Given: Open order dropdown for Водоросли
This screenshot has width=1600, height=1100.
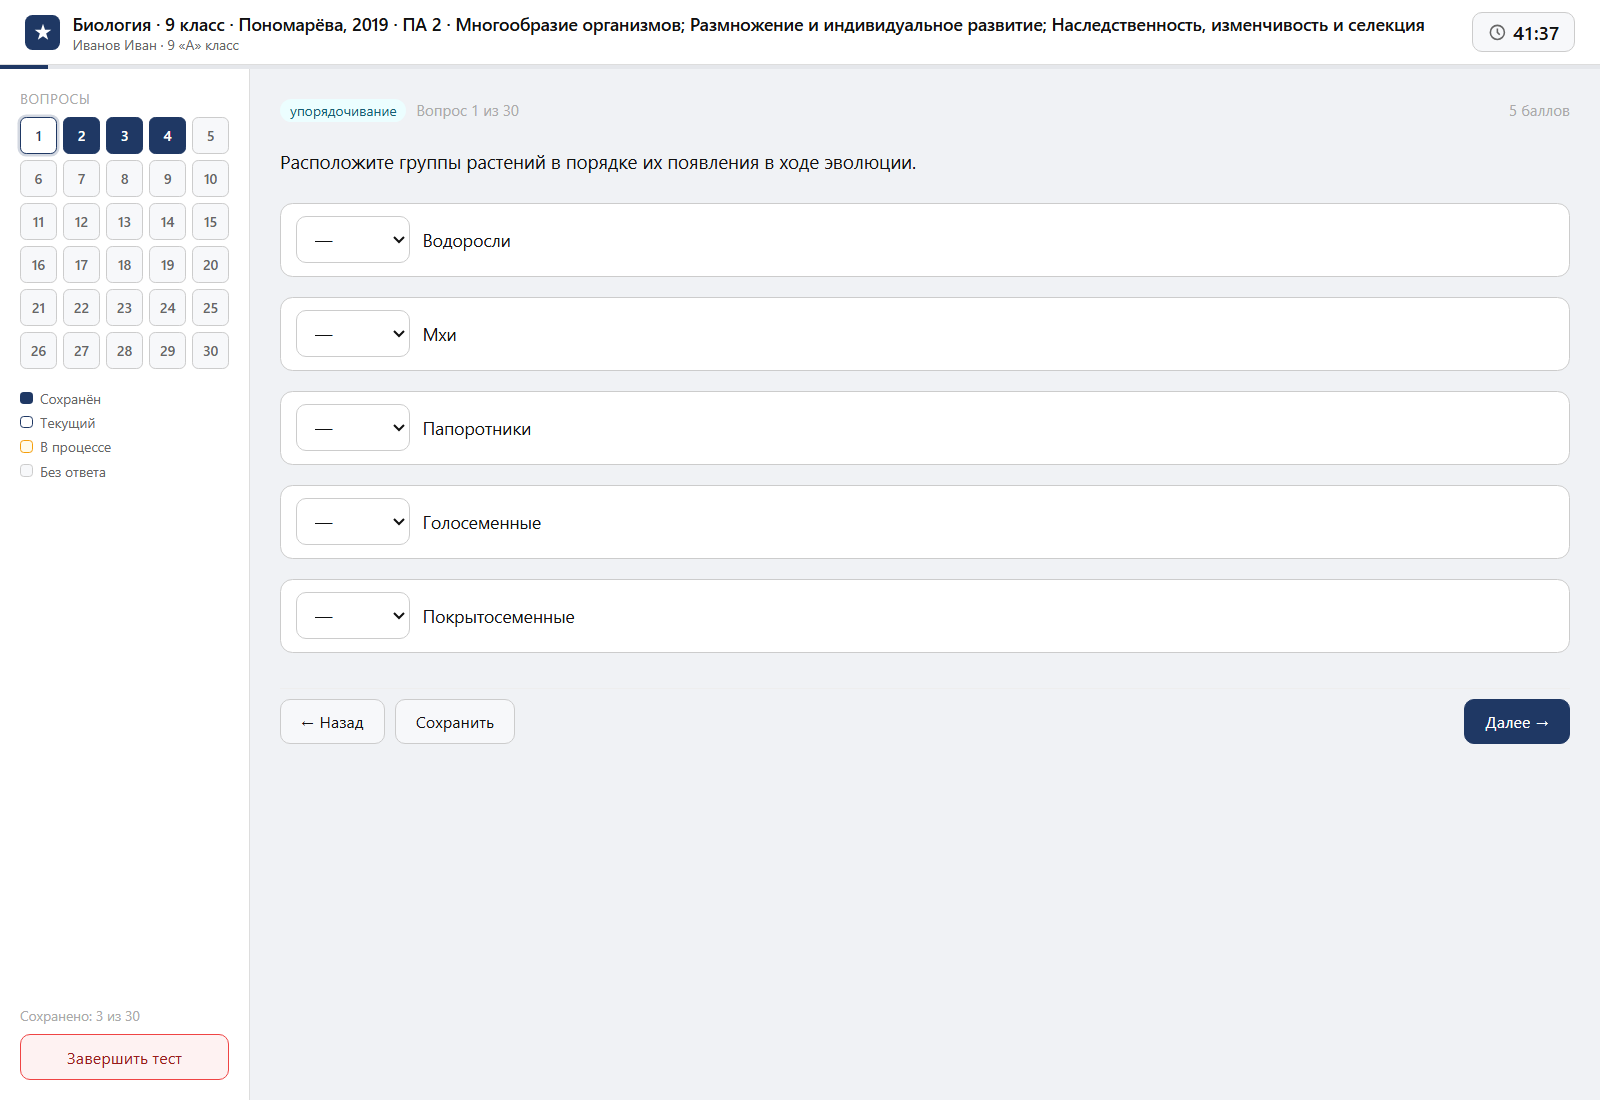Looking at the screenshot, I should [x=353, y=240].
